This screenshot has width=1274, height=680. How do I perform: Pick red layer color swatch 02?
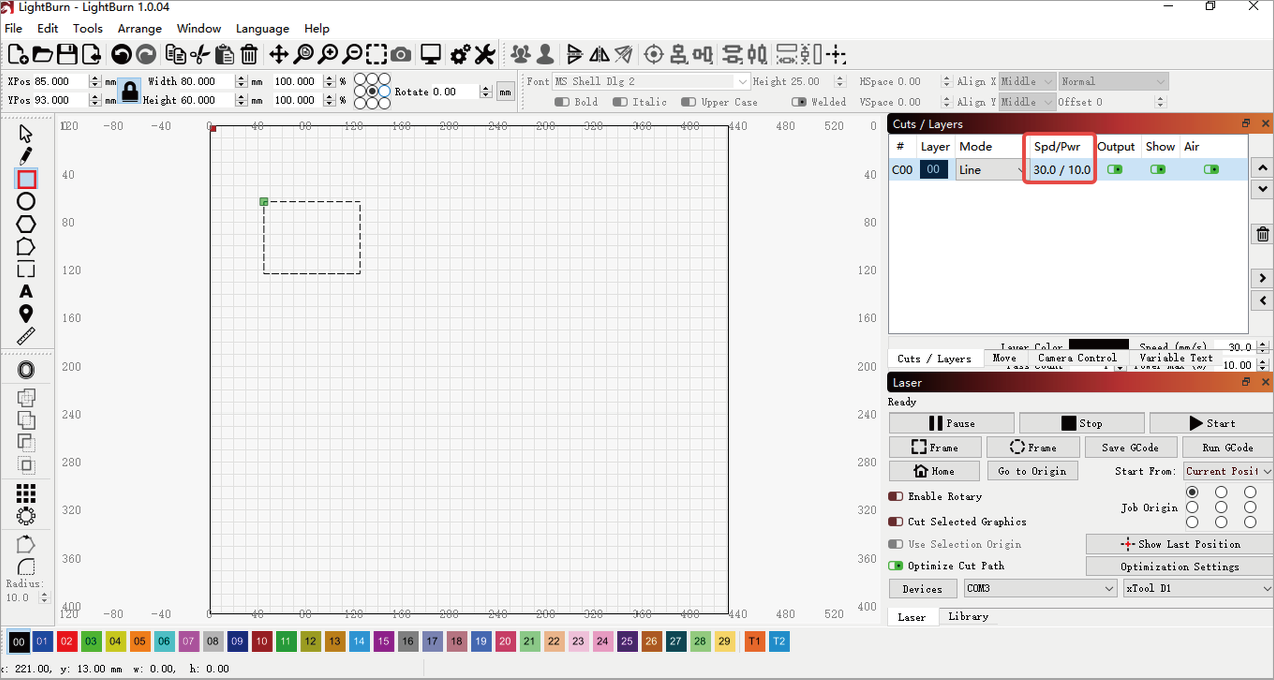(x=67, y=642)
